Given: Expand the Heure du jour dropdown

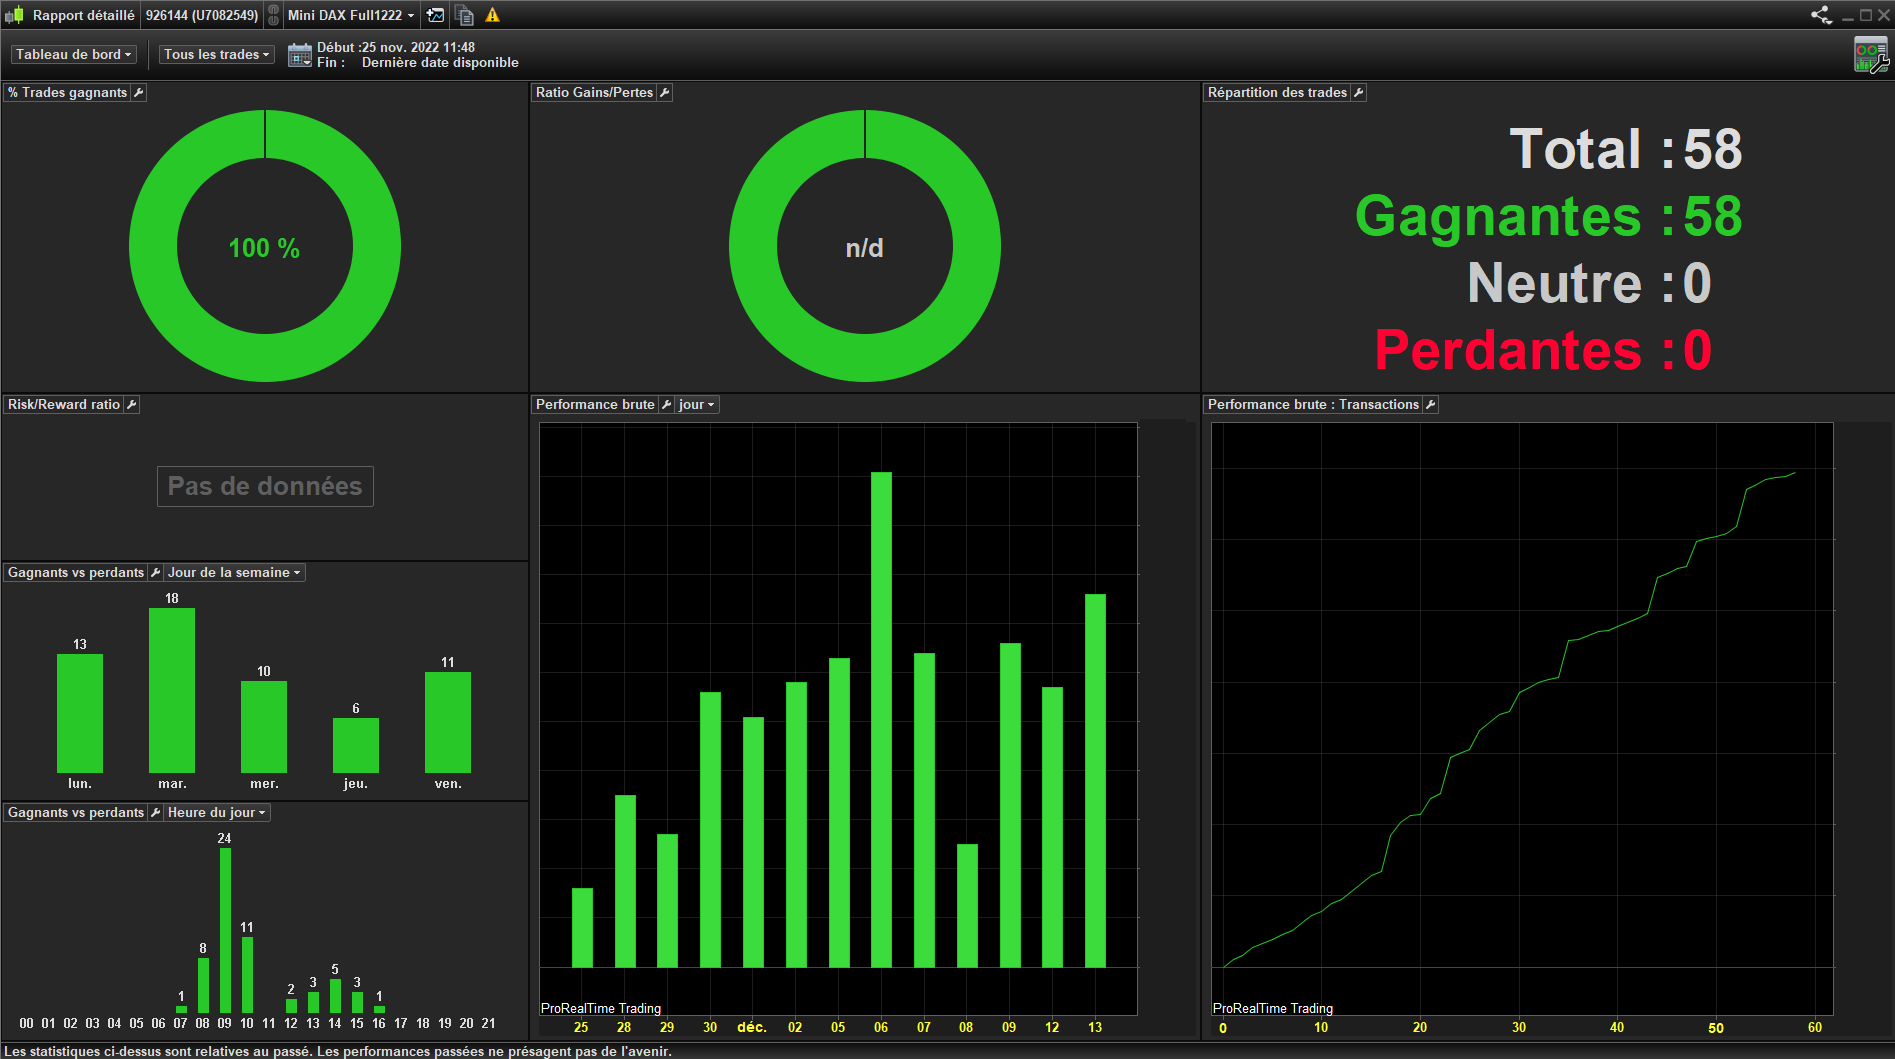Looking at the screenshot, I should tap(217, 812).
